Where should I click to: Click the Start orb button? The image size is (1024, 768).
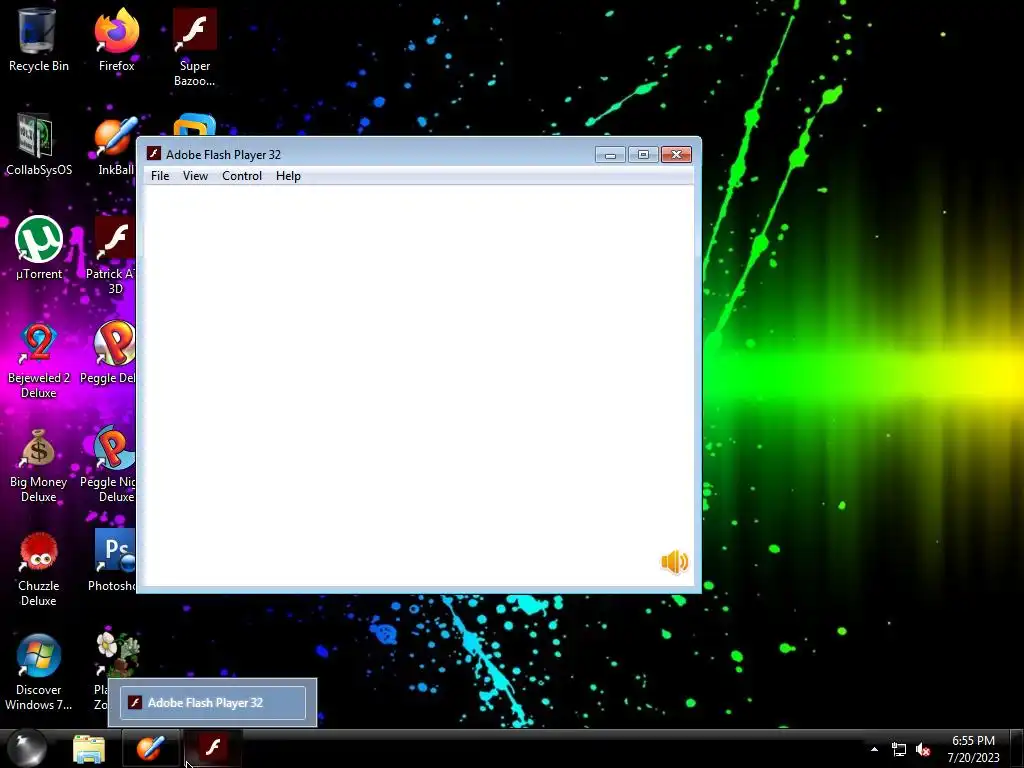26,748
